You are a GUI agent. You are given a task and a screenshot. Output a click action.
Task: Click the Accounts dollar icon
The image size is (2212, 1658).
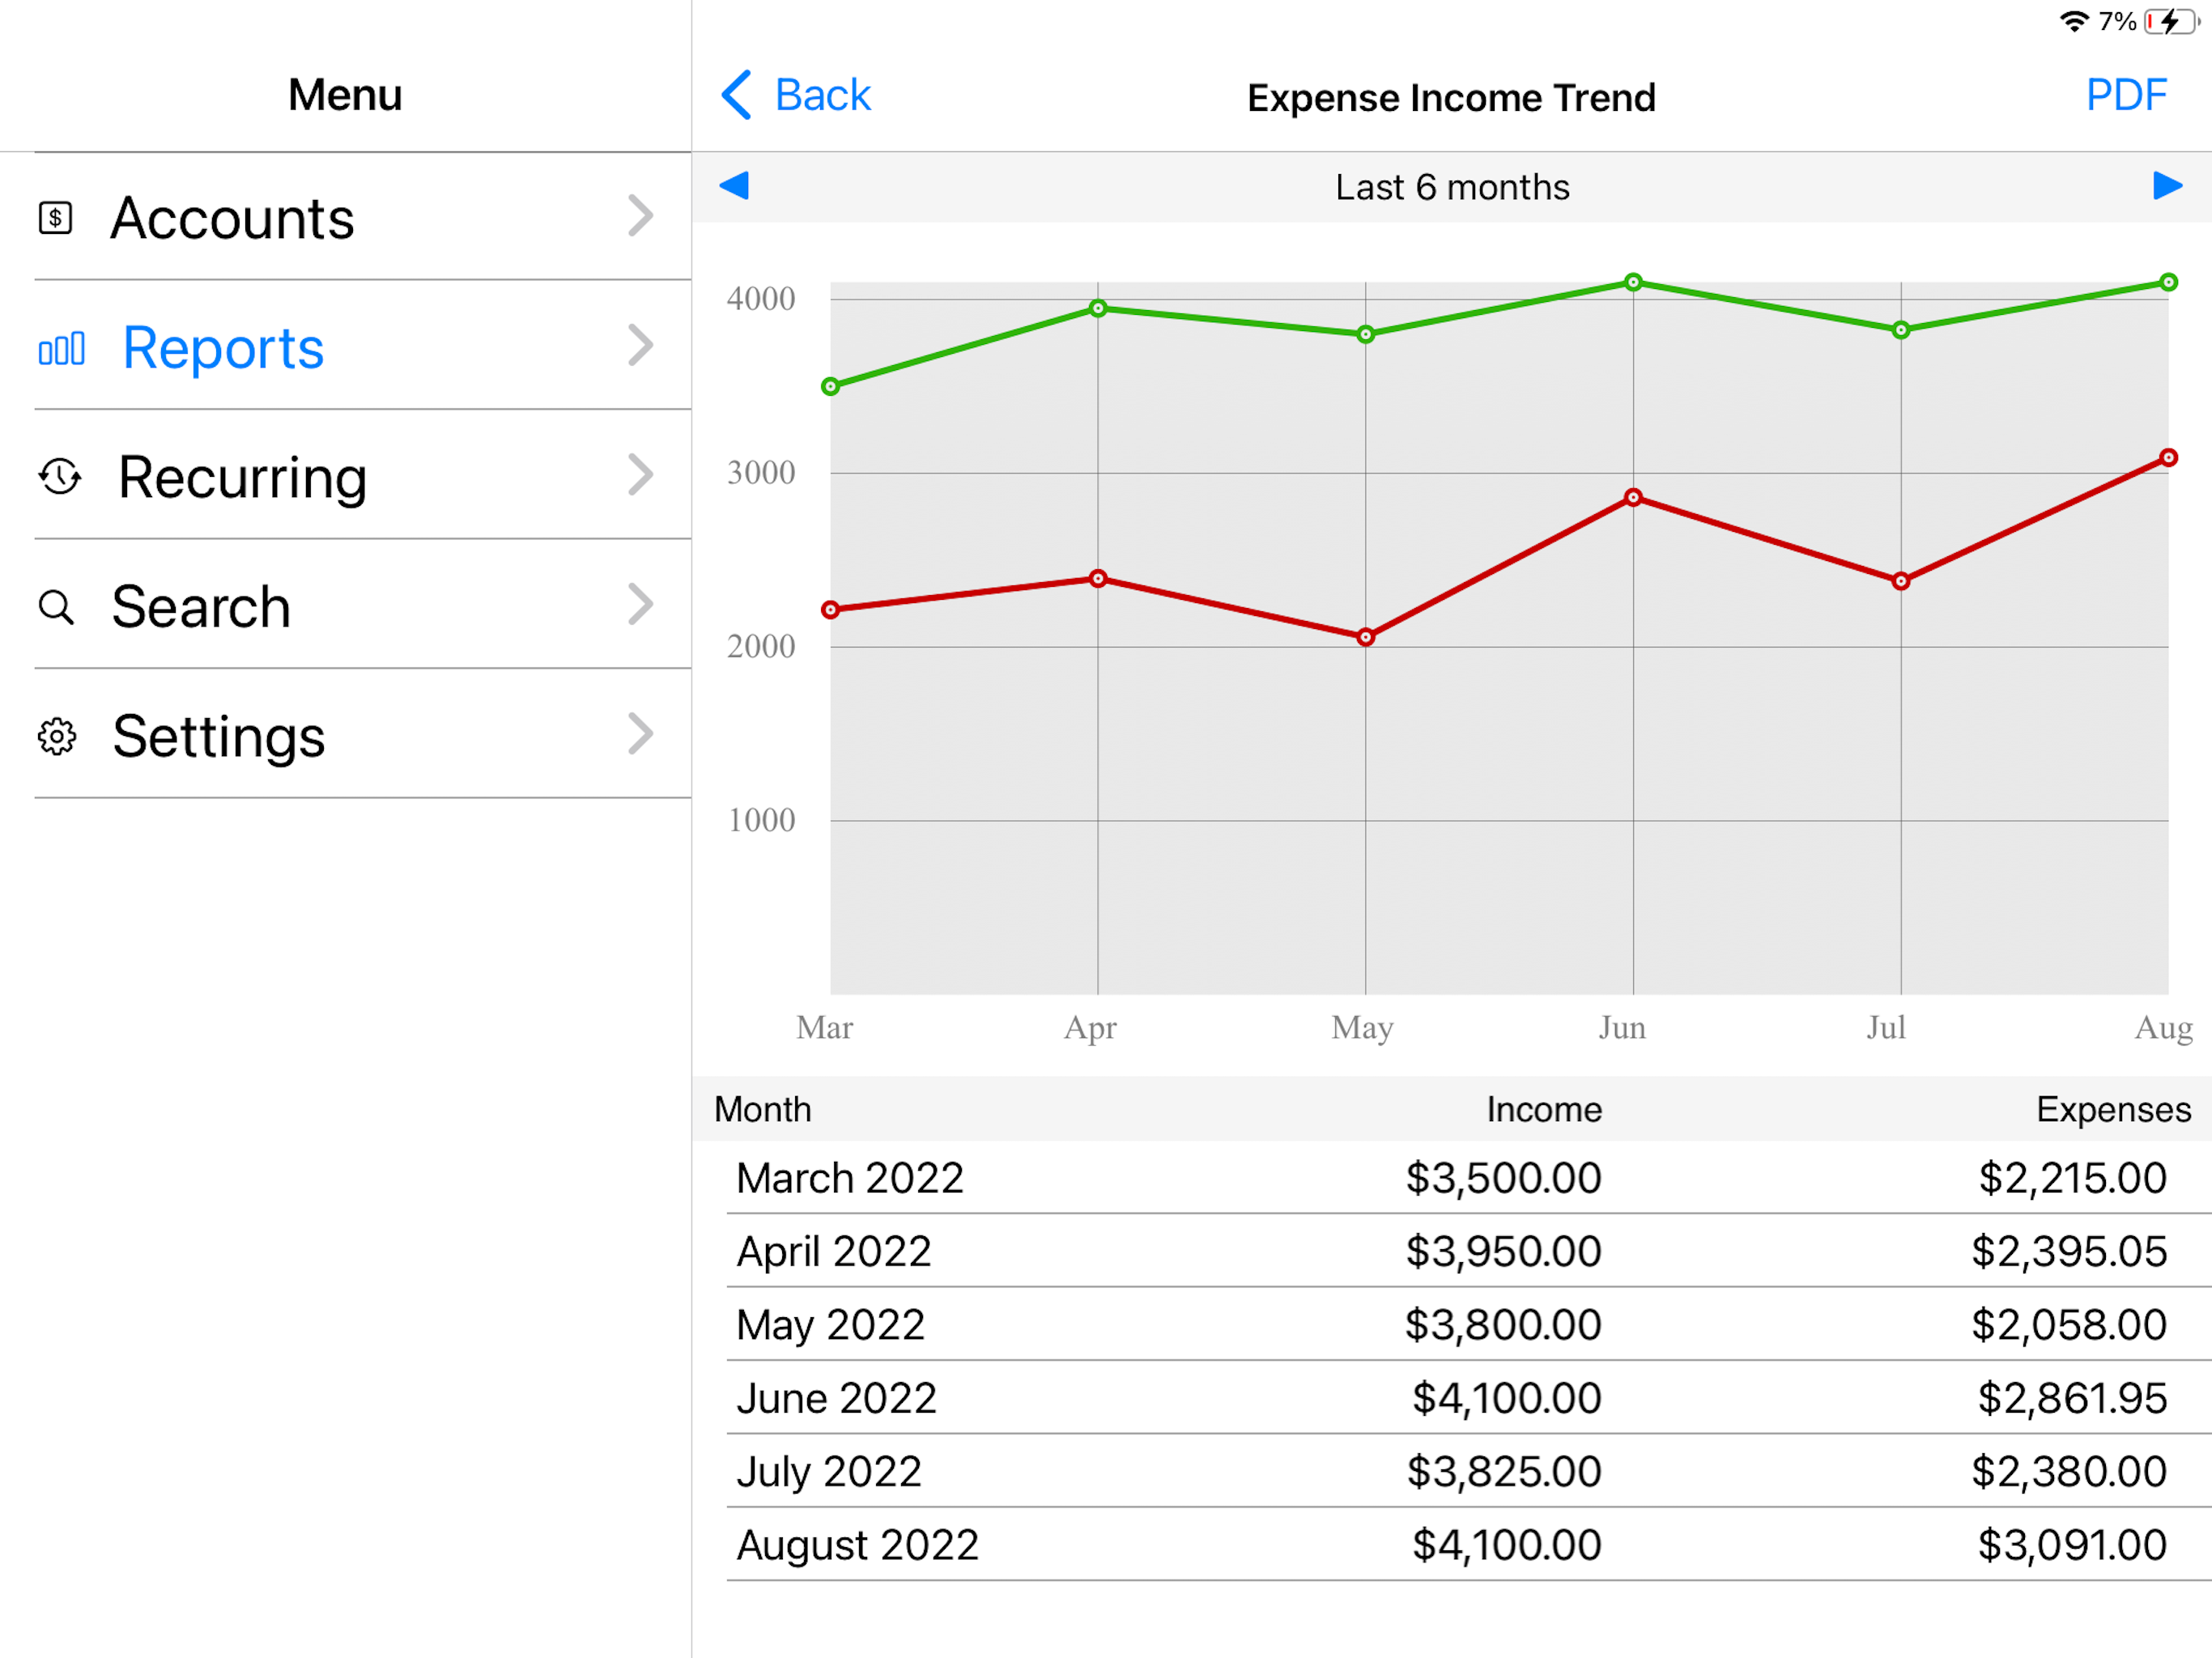[x=55, y=218]
